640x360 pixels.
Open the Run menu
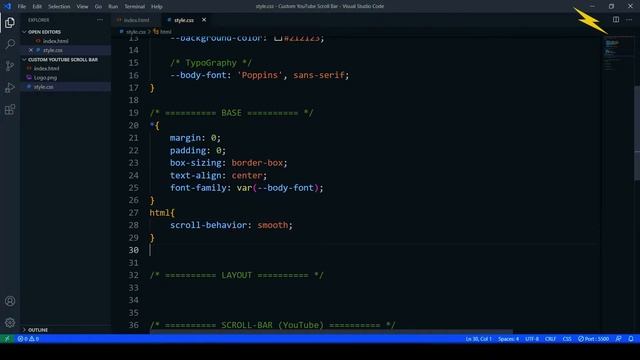(113, 7)
